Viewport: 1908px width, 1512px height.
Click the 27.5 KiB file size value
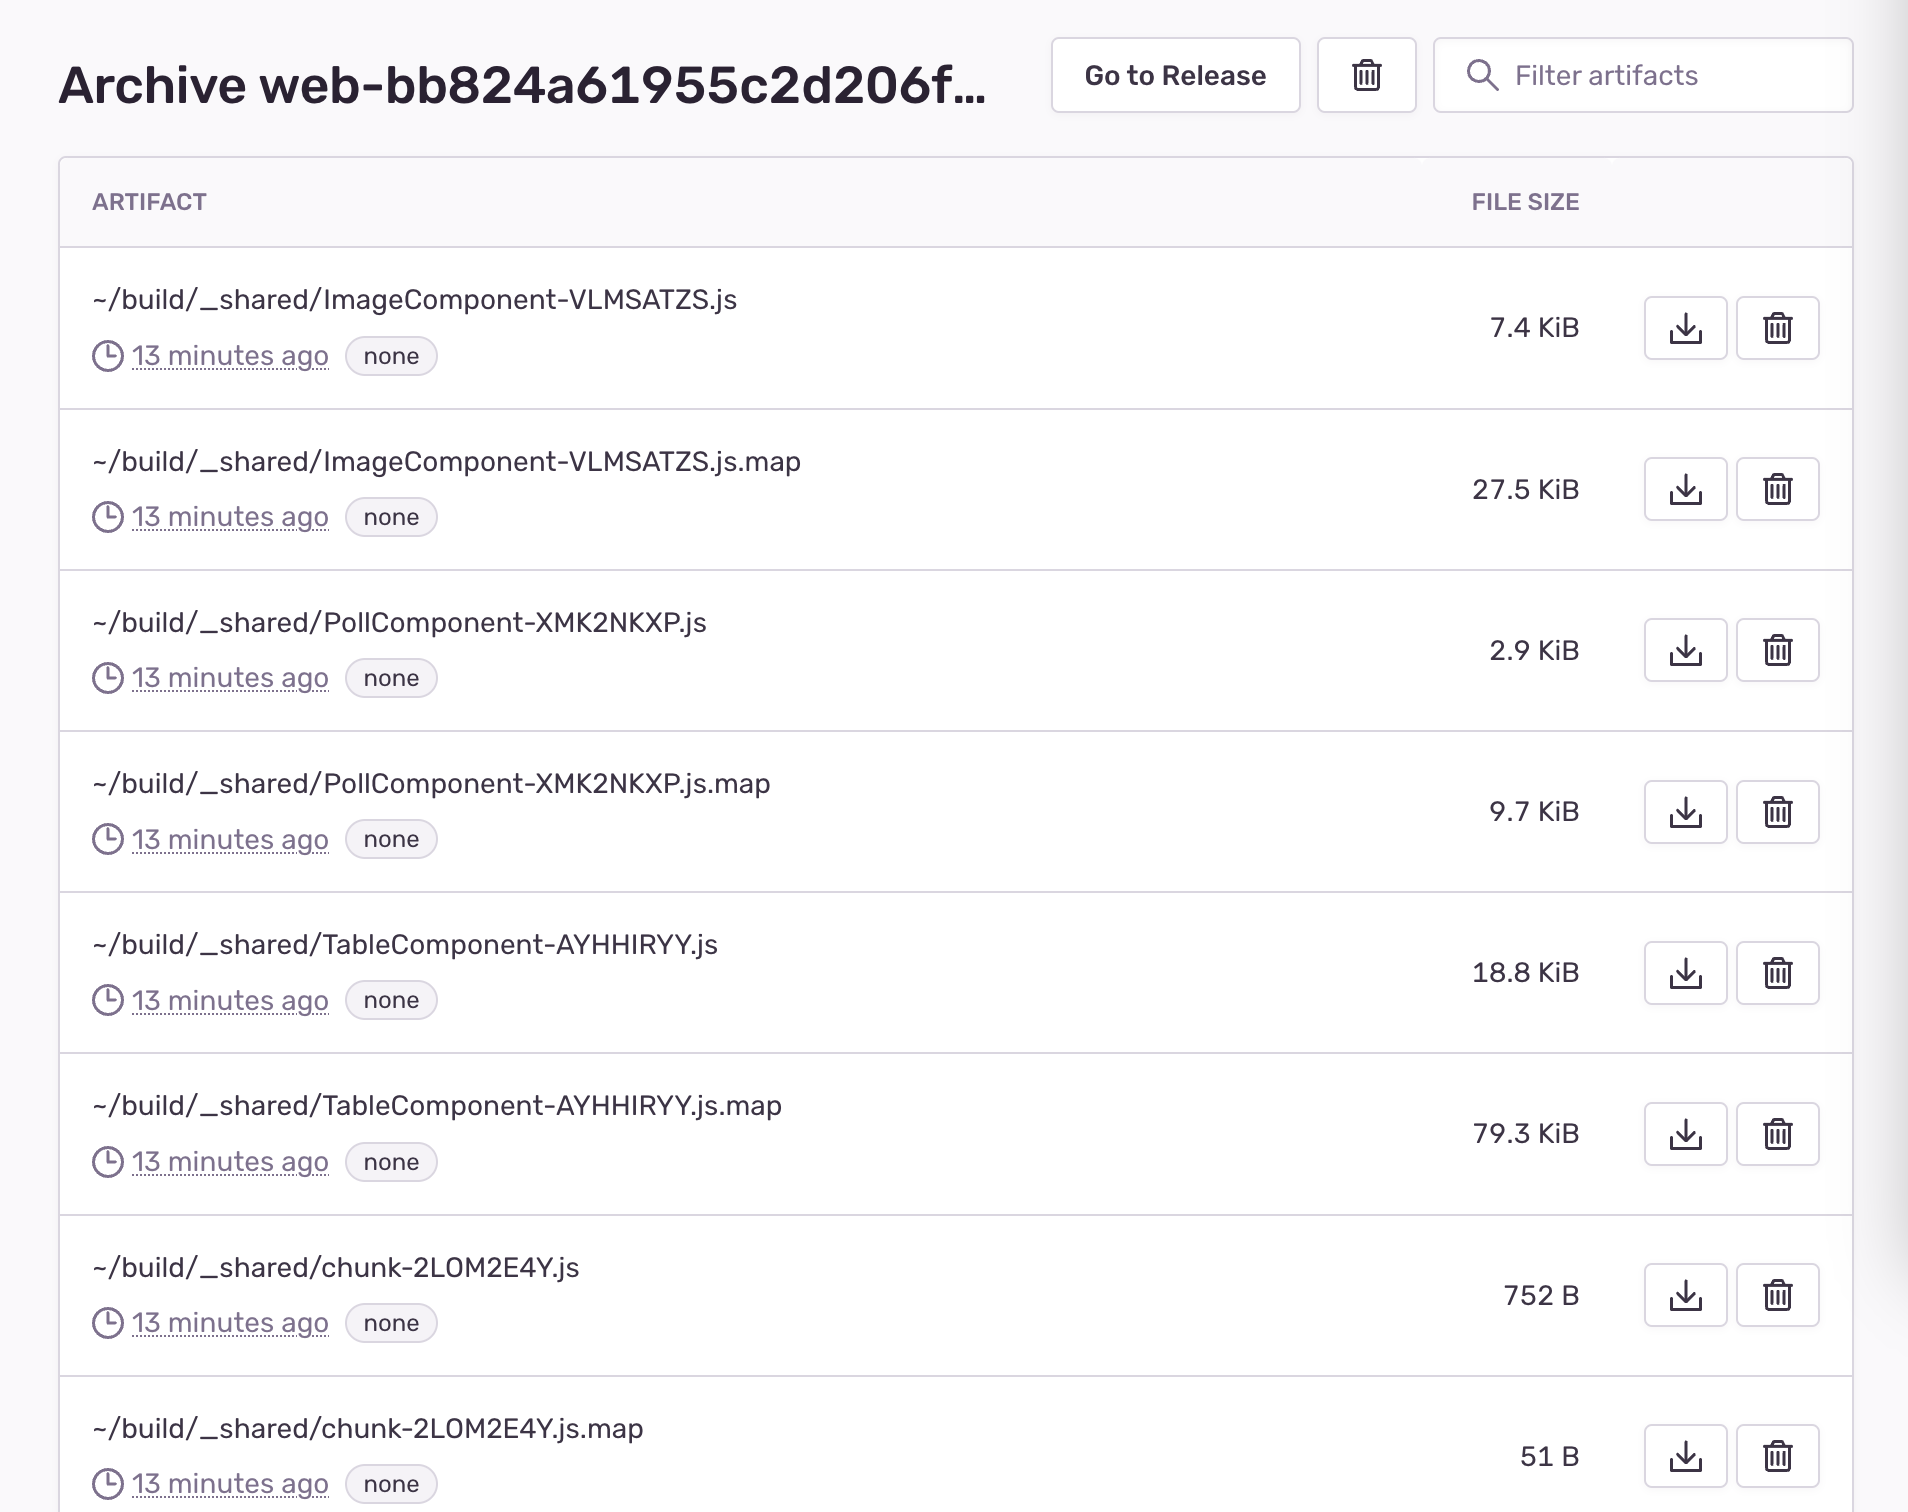click(1525, 489)
